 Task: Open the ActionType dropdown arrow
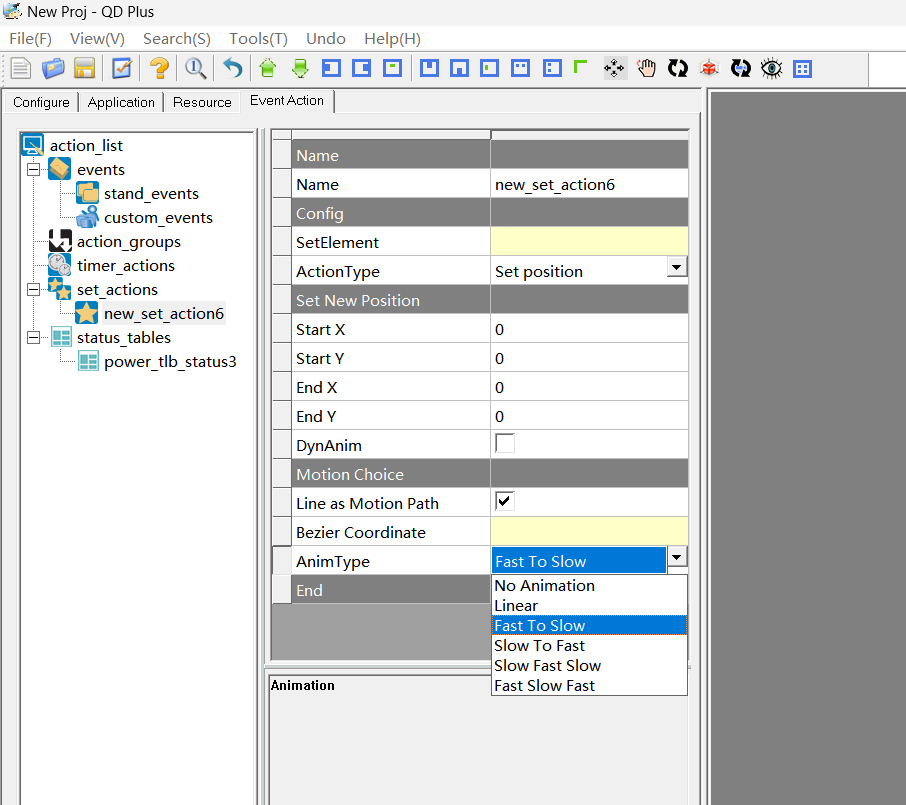(677, 268)
